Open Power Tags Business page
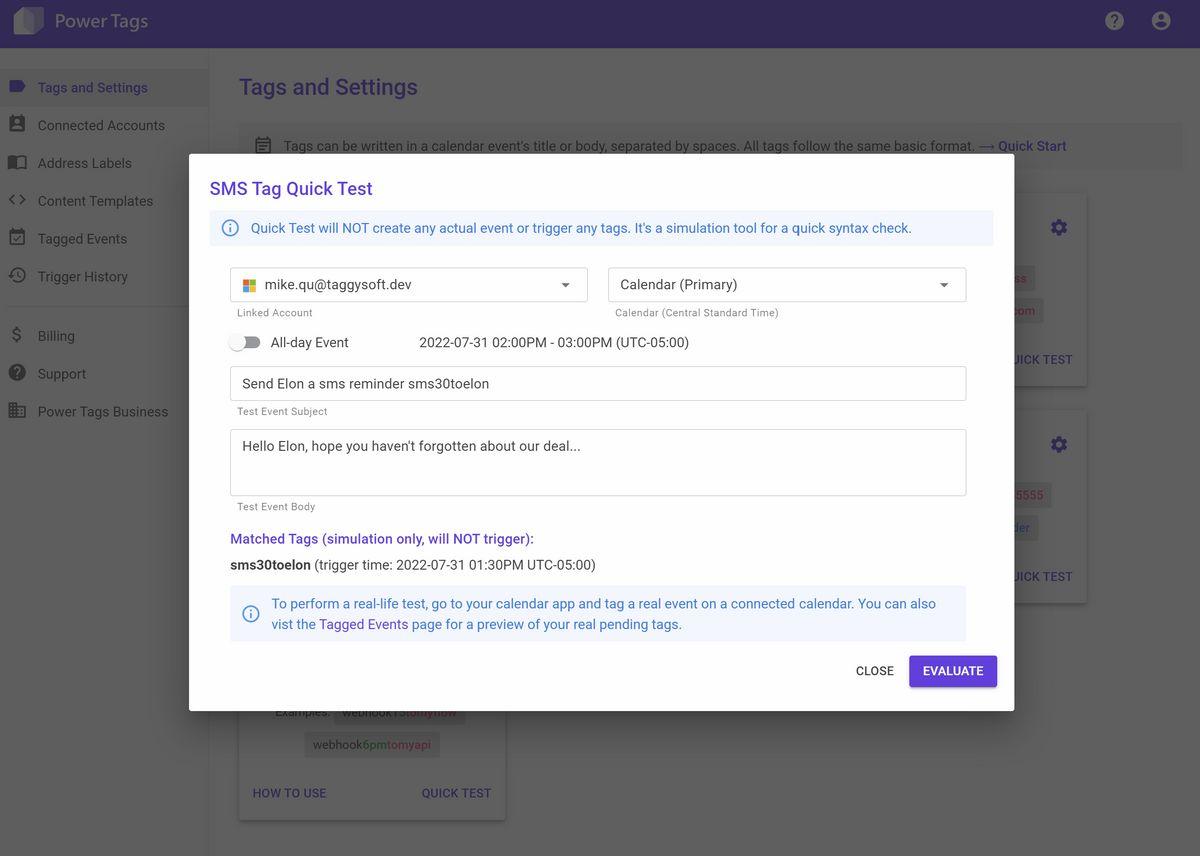1200x856 pixels. pos(104,411)
